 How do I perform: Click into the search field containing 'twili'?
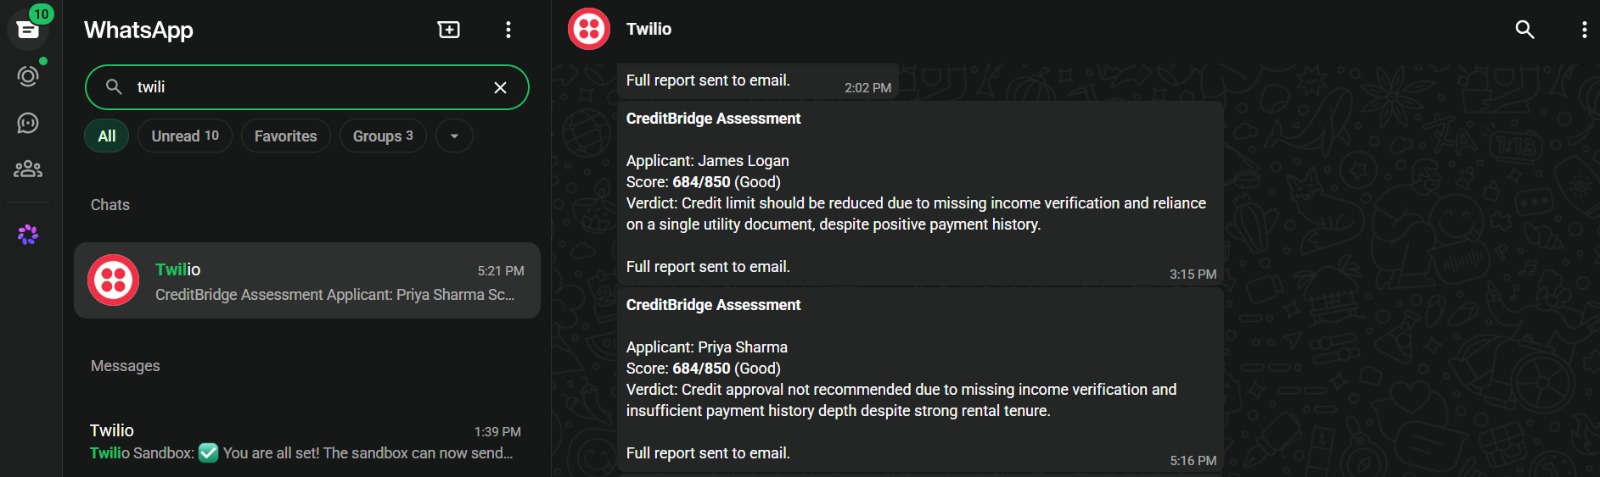coord(307,87)
